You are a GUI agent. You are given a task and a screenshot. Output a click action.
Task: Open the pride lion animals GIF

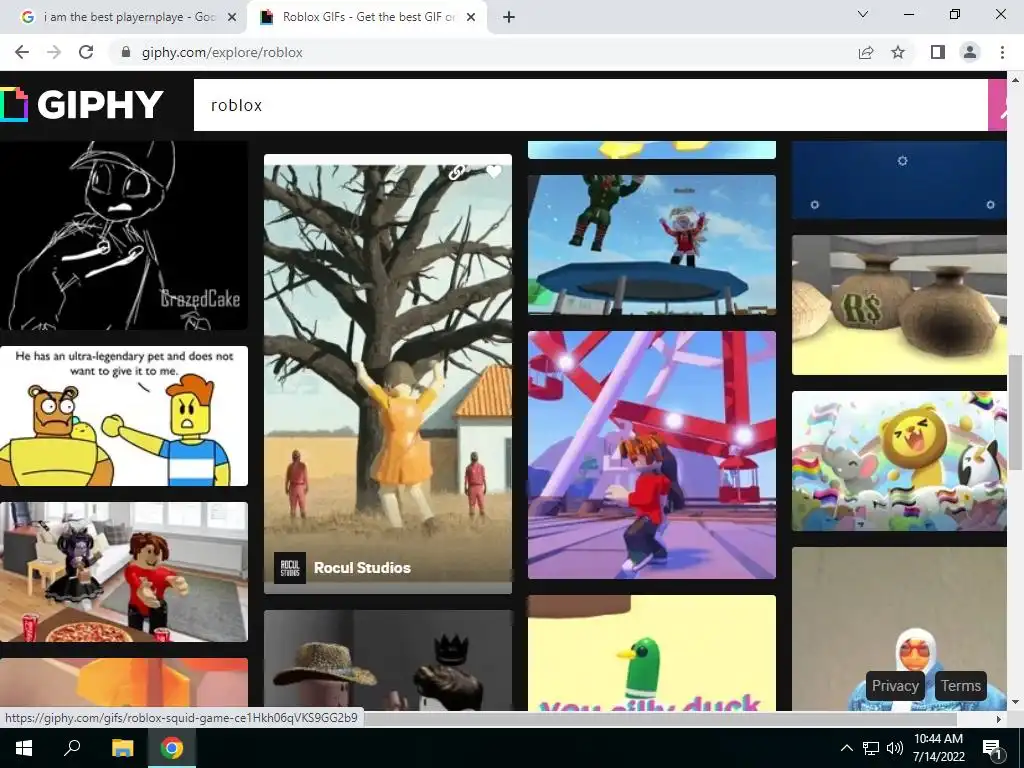899,461
